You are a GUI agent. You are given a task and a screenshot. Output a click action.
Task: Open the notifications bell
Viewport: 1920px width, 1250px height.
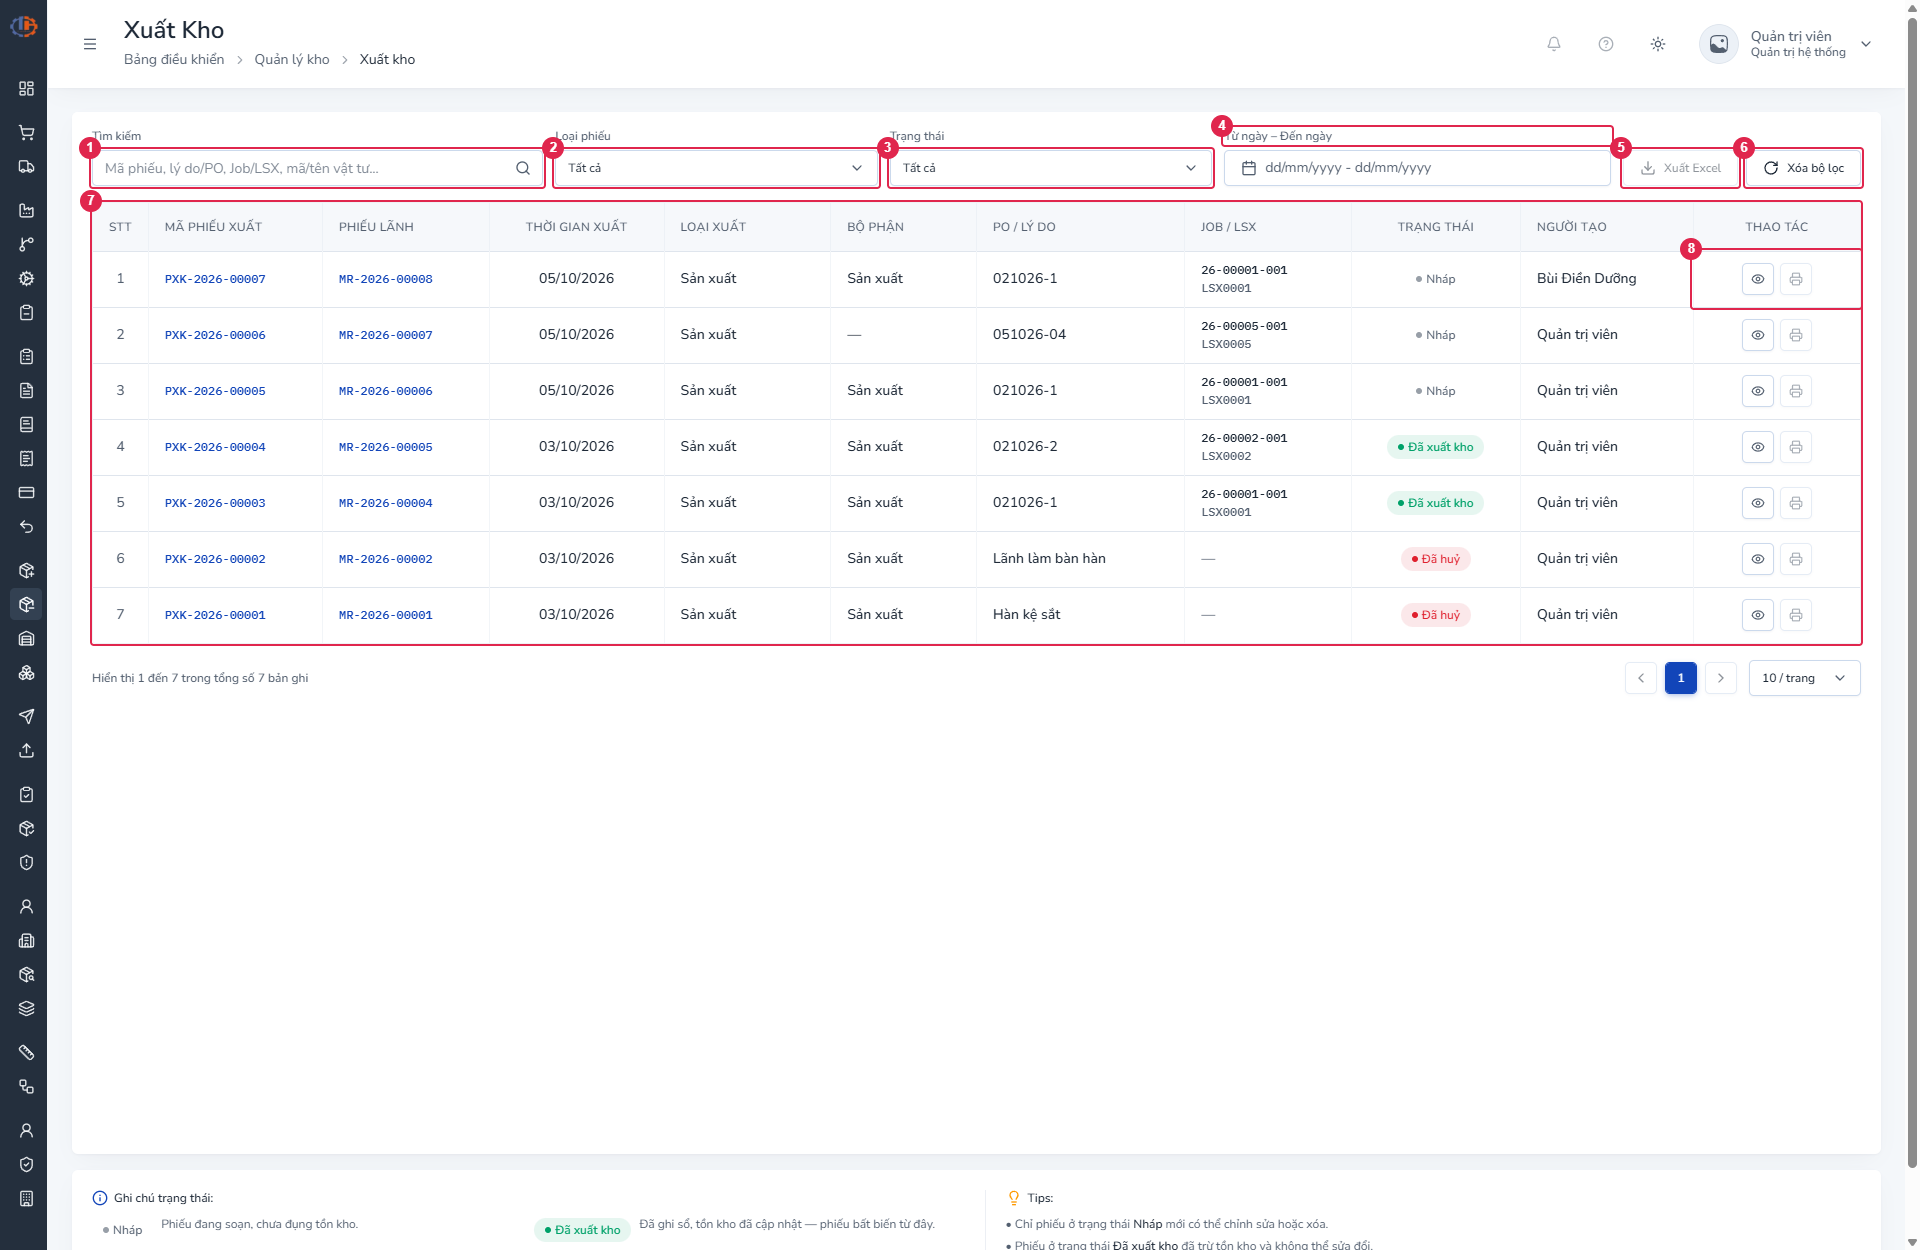click(1554, 44)
